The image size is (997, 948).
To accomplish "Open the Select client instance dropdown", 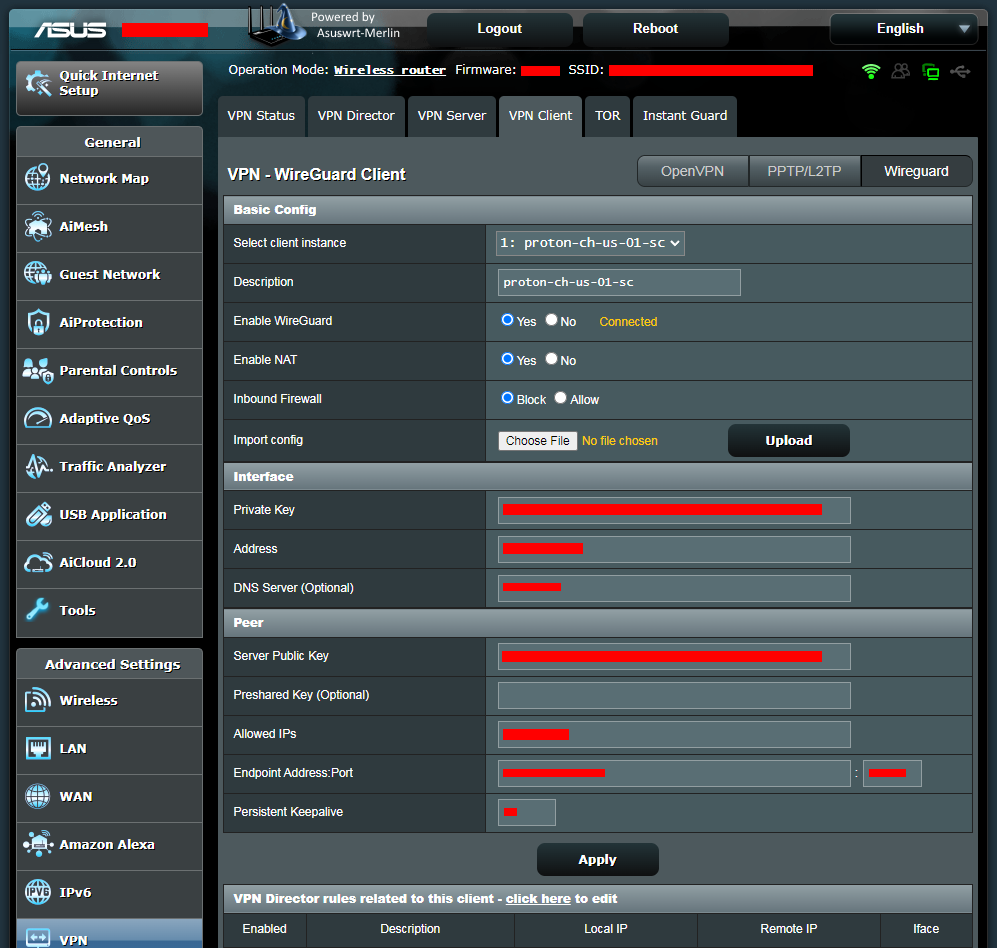I will tap(590, 243).
